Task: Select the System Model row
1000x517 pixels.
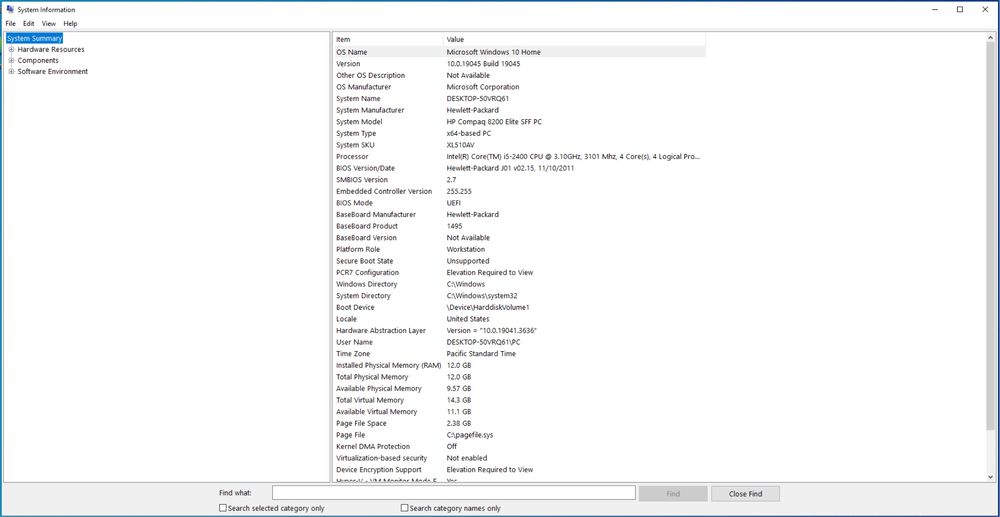Action: coord(519,121)
